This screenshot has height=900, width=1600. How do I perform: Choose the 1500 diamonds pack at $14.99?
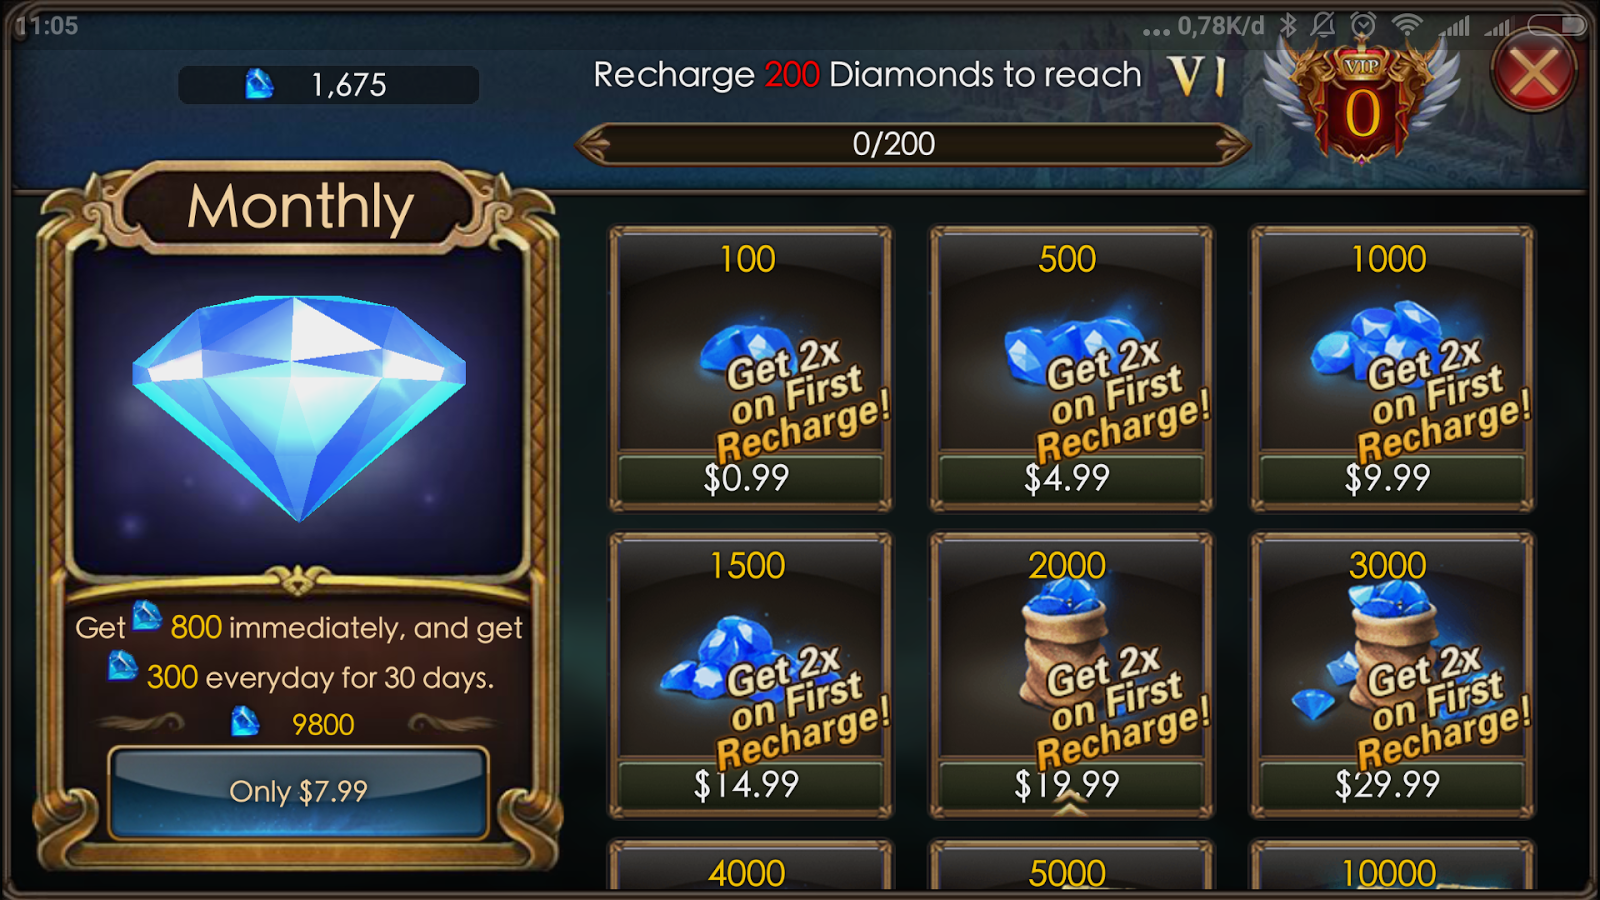[750, 675]
